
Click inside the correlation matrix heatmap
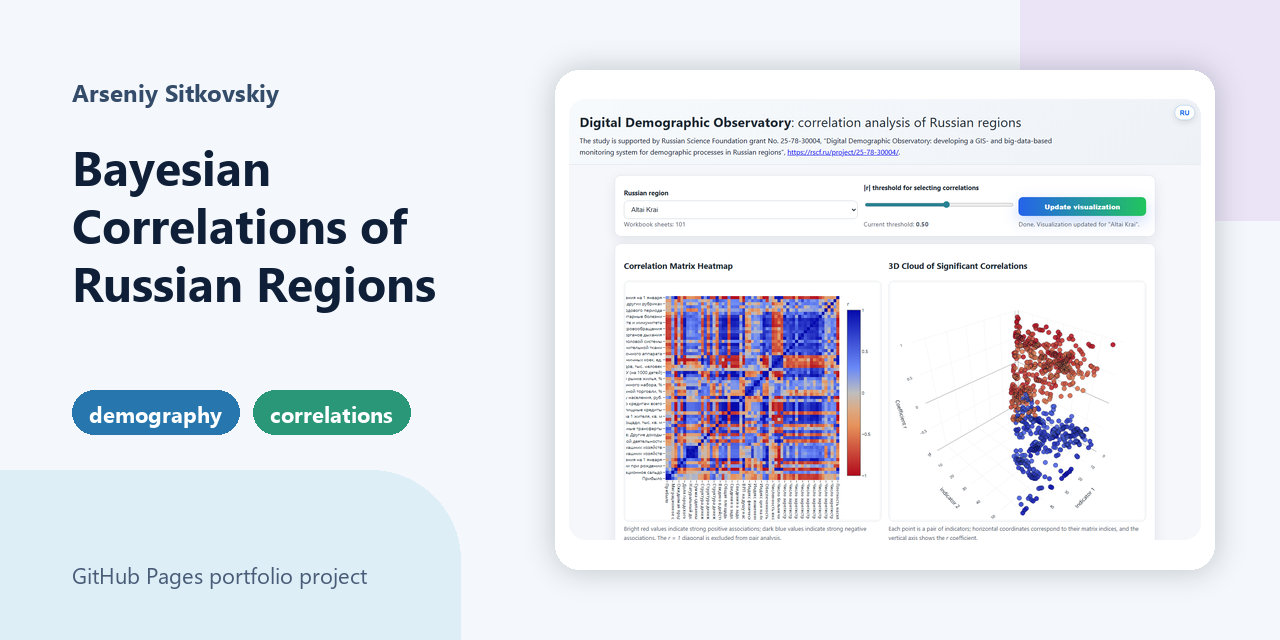coord(749,386)
